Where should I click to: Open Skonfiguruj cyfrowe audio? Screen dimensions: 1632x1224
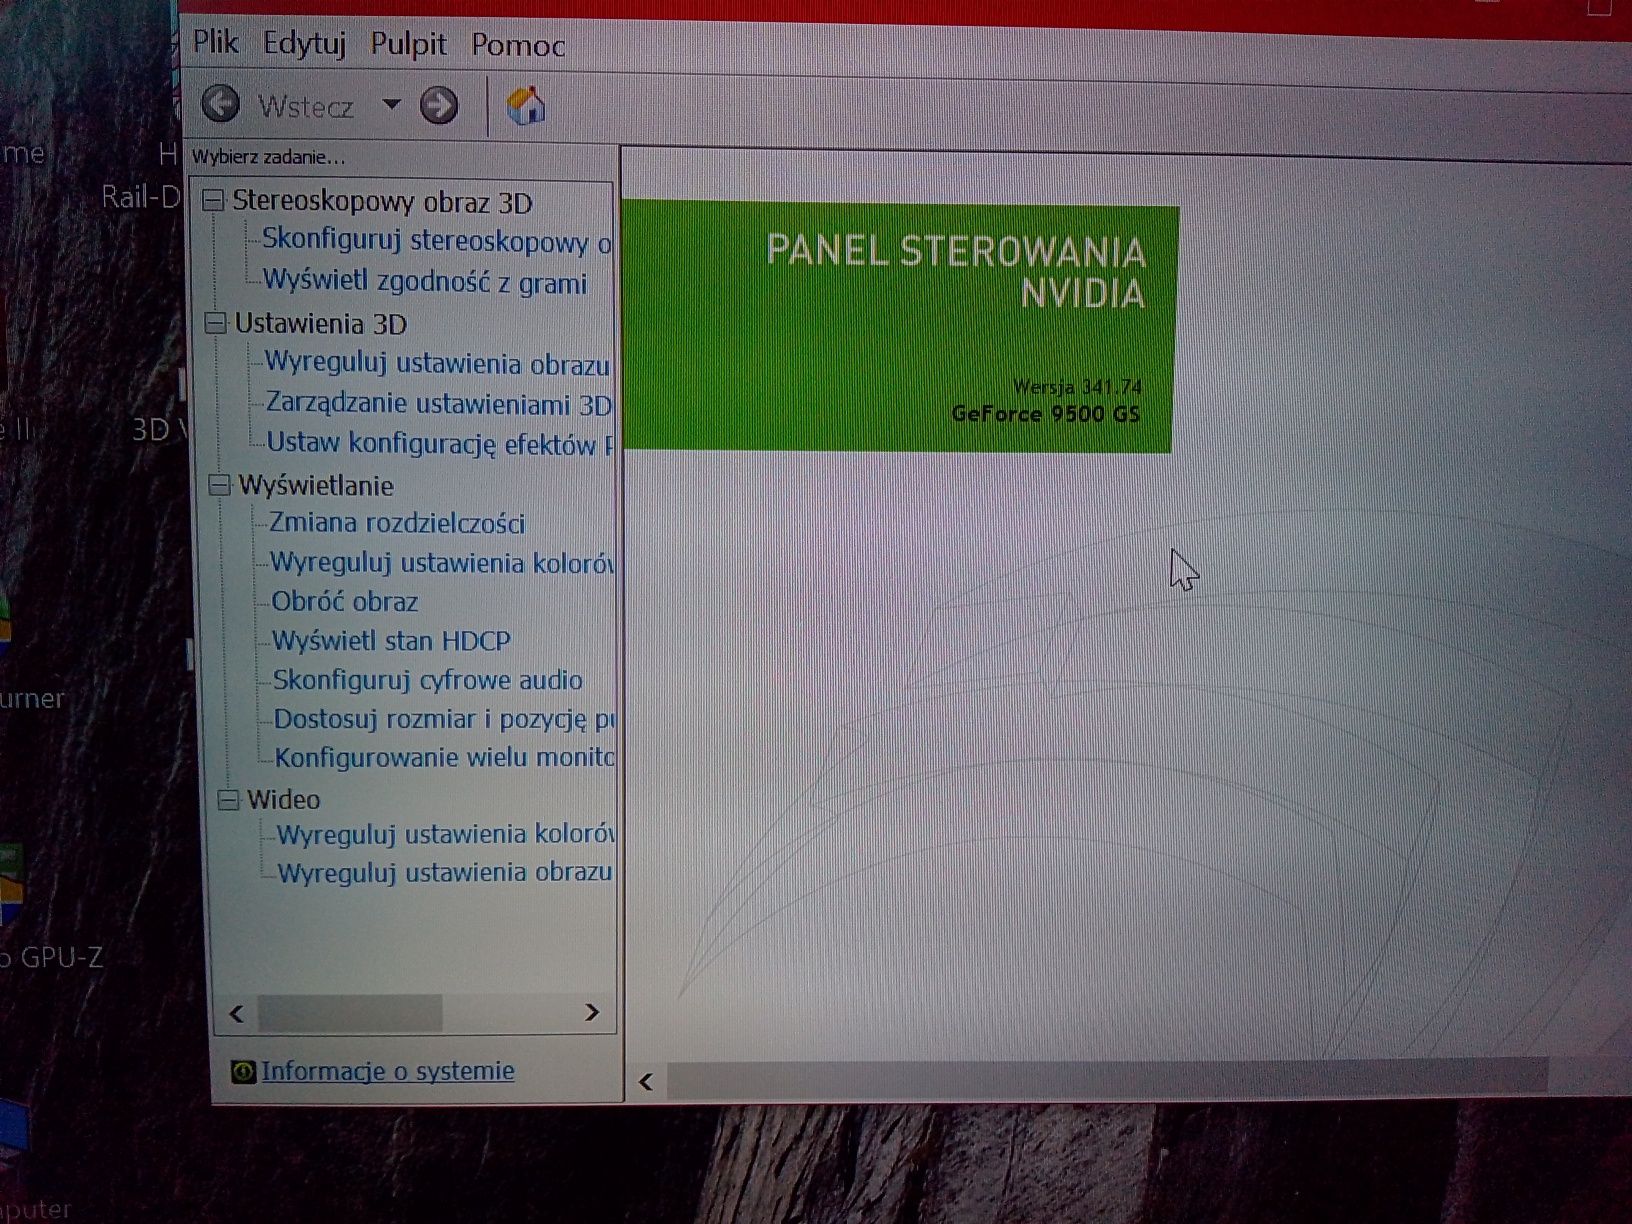coord(428,680)
